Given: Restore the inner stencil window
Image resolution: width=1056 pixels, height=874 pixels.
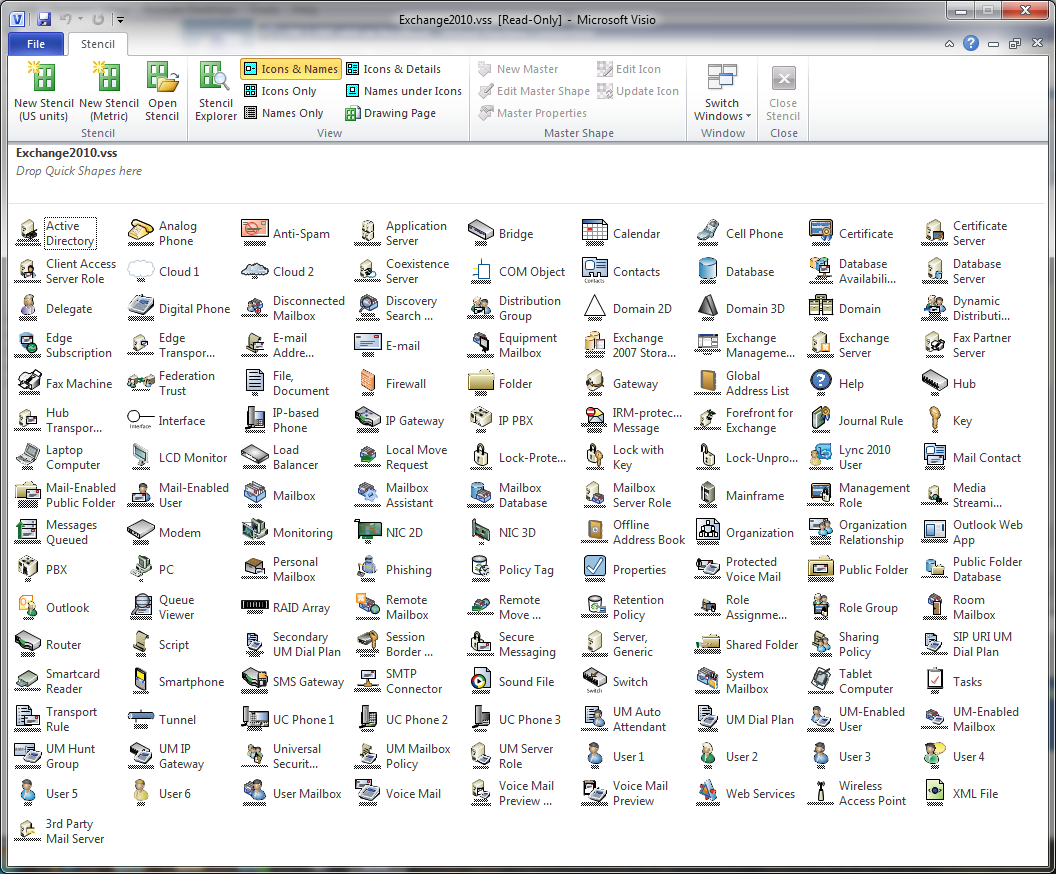Looking at the screenshot, I should [x=1014, y=44].
